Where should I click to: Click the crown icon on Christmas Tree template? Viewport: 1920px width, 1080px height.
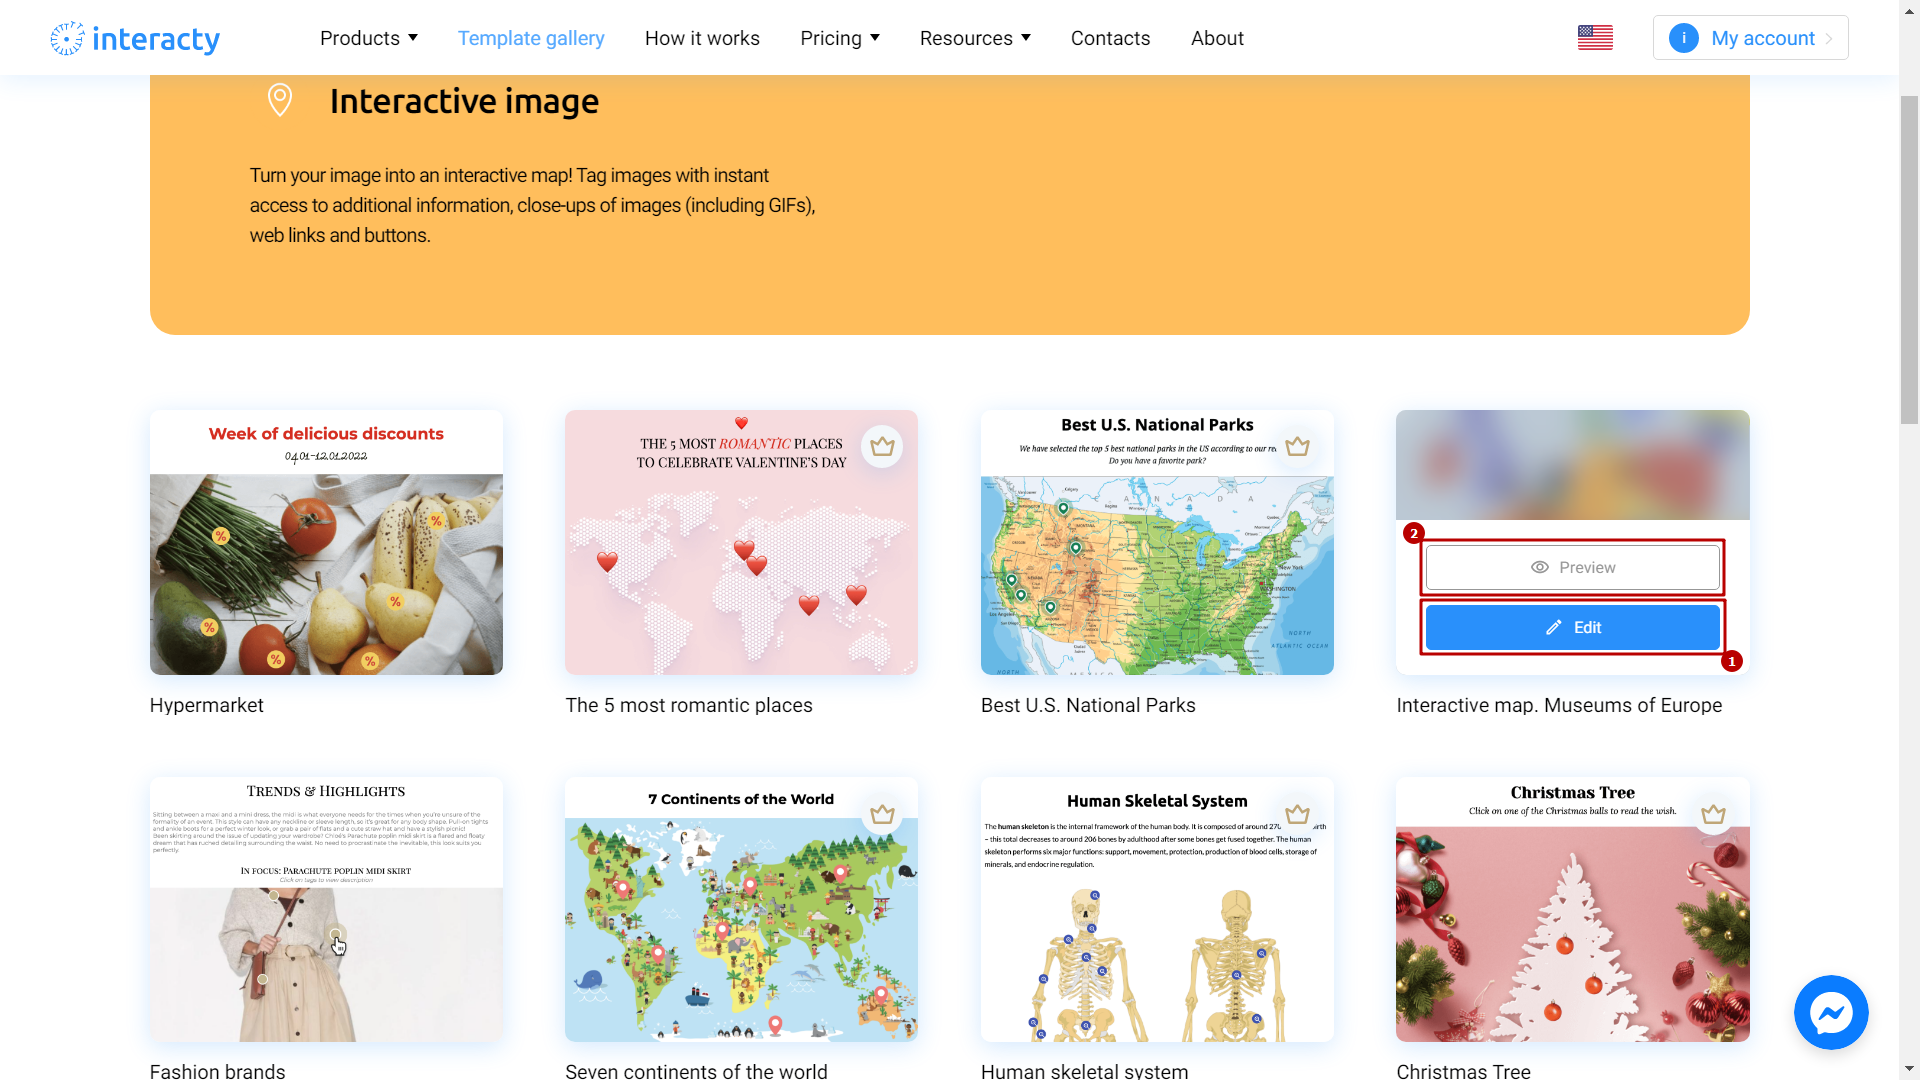pos(1712,814)
